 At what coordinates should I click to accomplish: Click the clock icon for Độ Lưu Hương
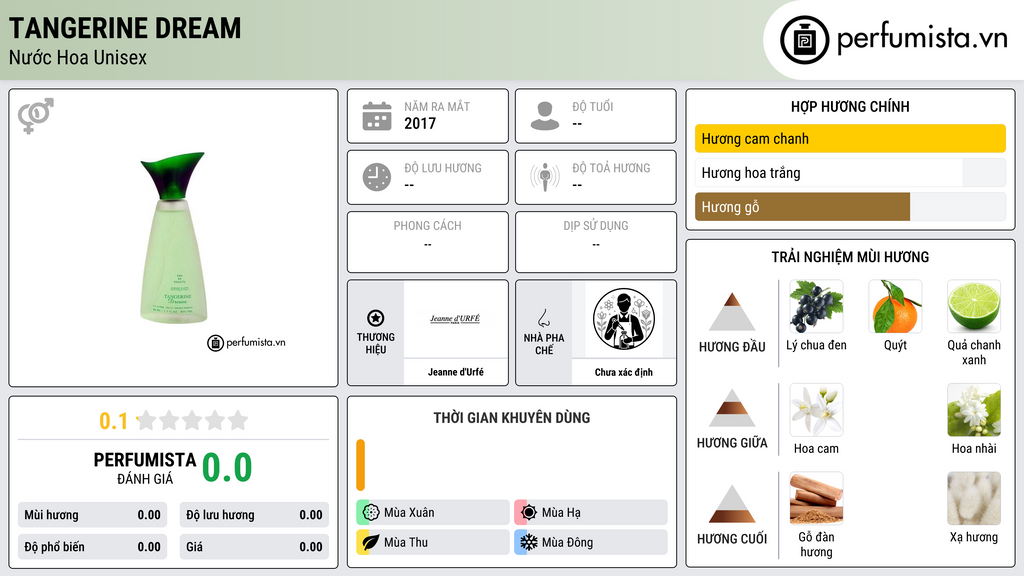pyautogui.click(x=377, y=177)
